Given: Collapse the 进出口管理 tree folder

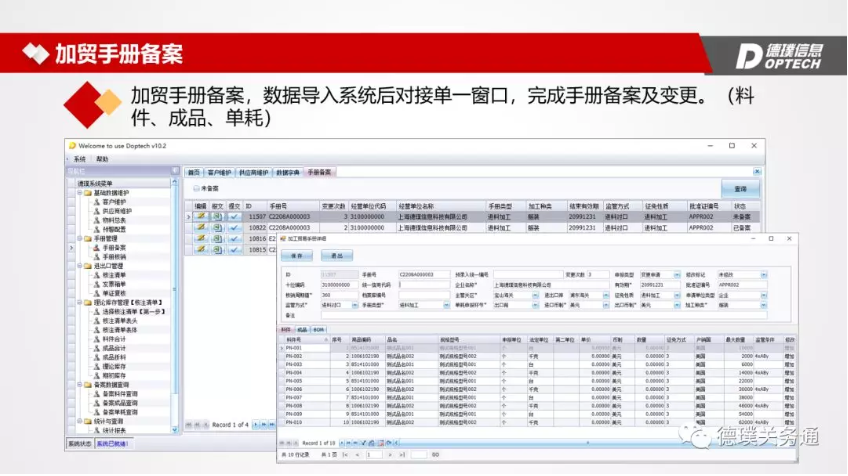Looking at the screenshot, I should [x=80, y=266].
